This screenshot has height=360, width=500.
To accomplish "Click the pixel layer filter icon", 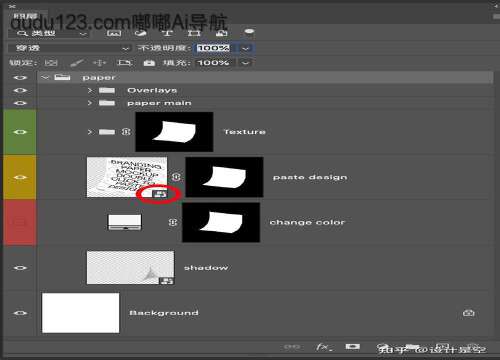I will [x=114, y=33].
